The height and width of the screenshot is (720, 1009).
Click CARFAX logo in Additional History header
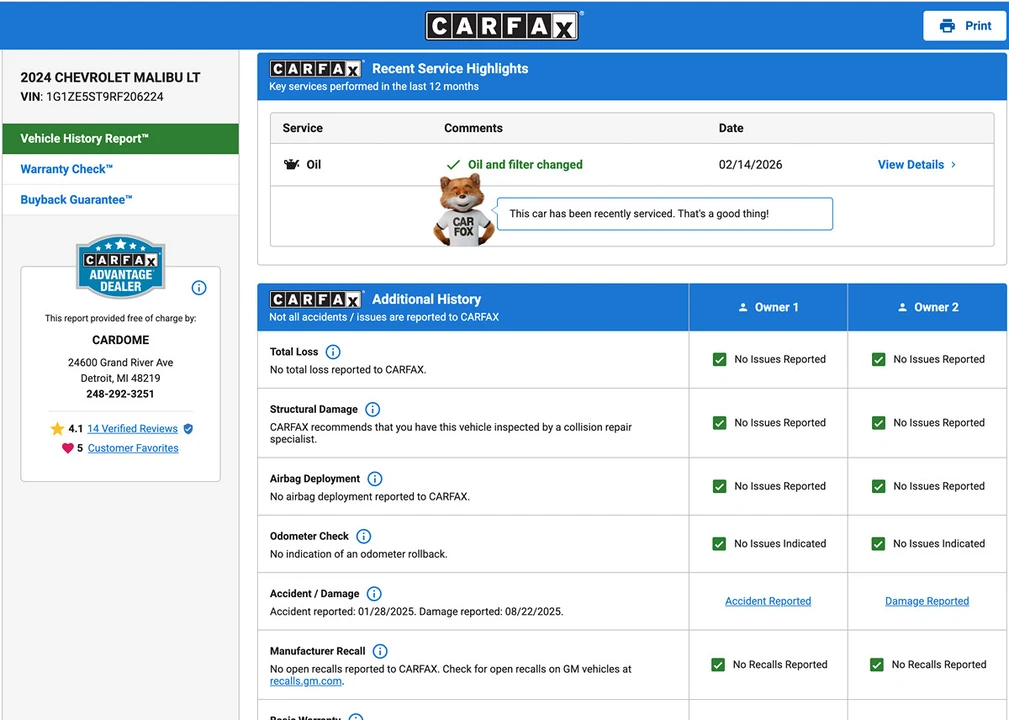point(315,299)
